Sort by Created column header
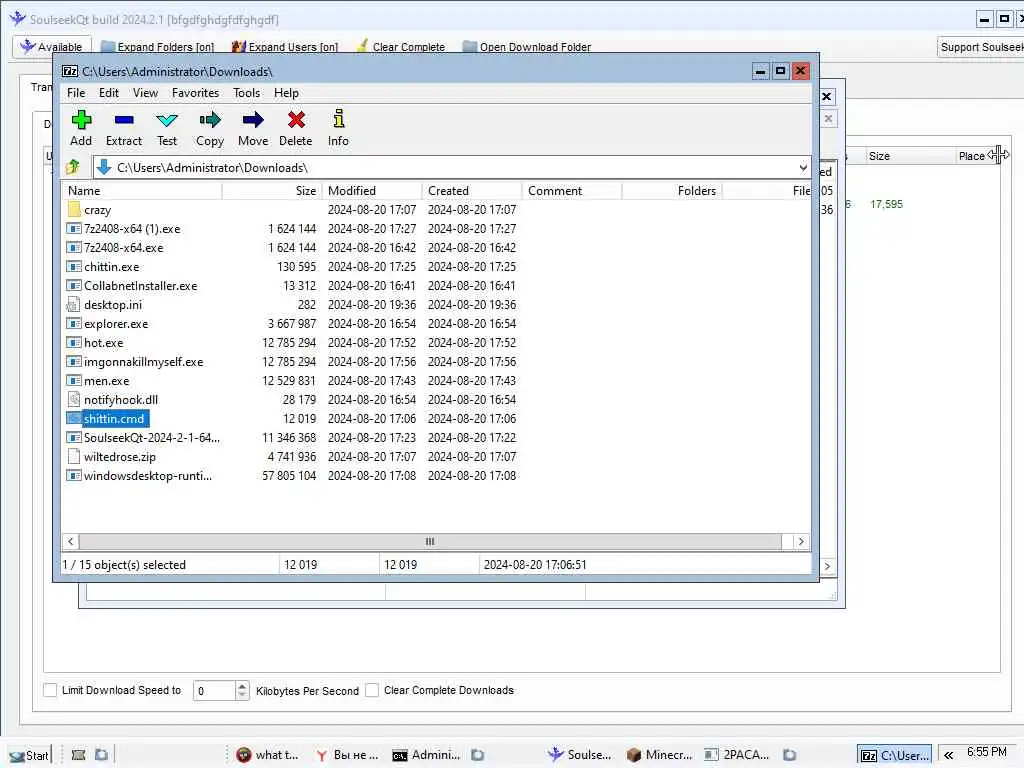This screenshot has width=1024, height=768. [472, 191]
